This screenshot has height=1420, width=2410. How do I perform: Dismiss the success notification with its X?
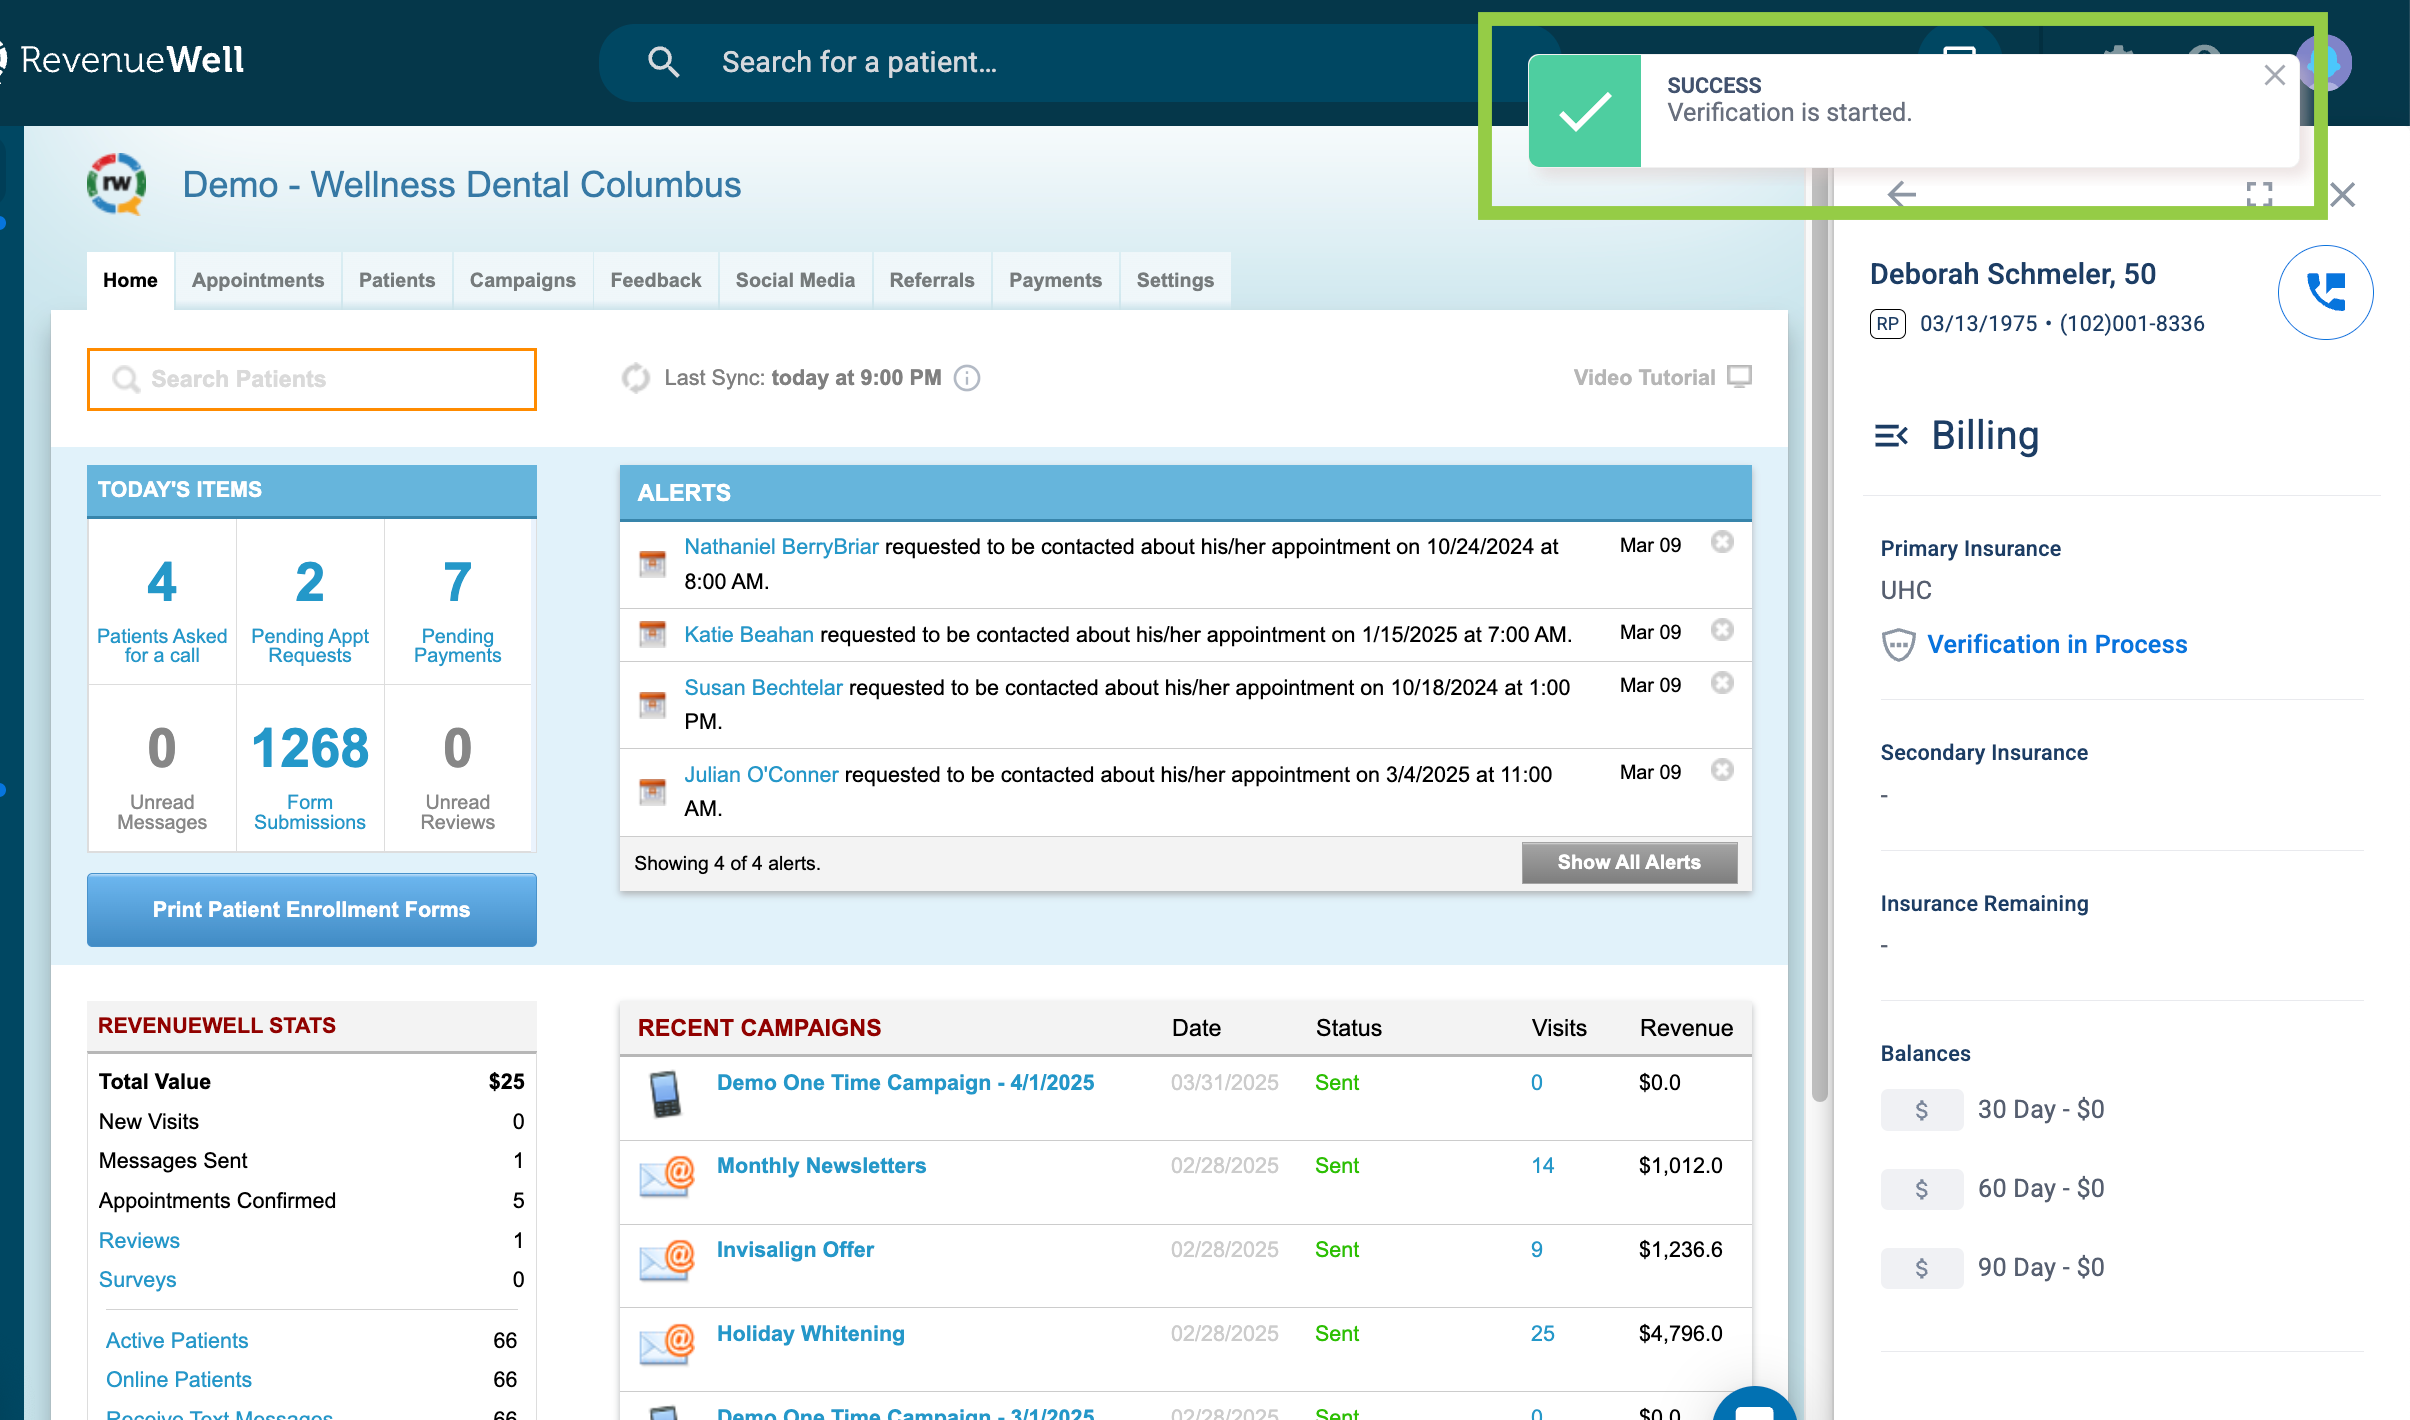coord(2274,76)
